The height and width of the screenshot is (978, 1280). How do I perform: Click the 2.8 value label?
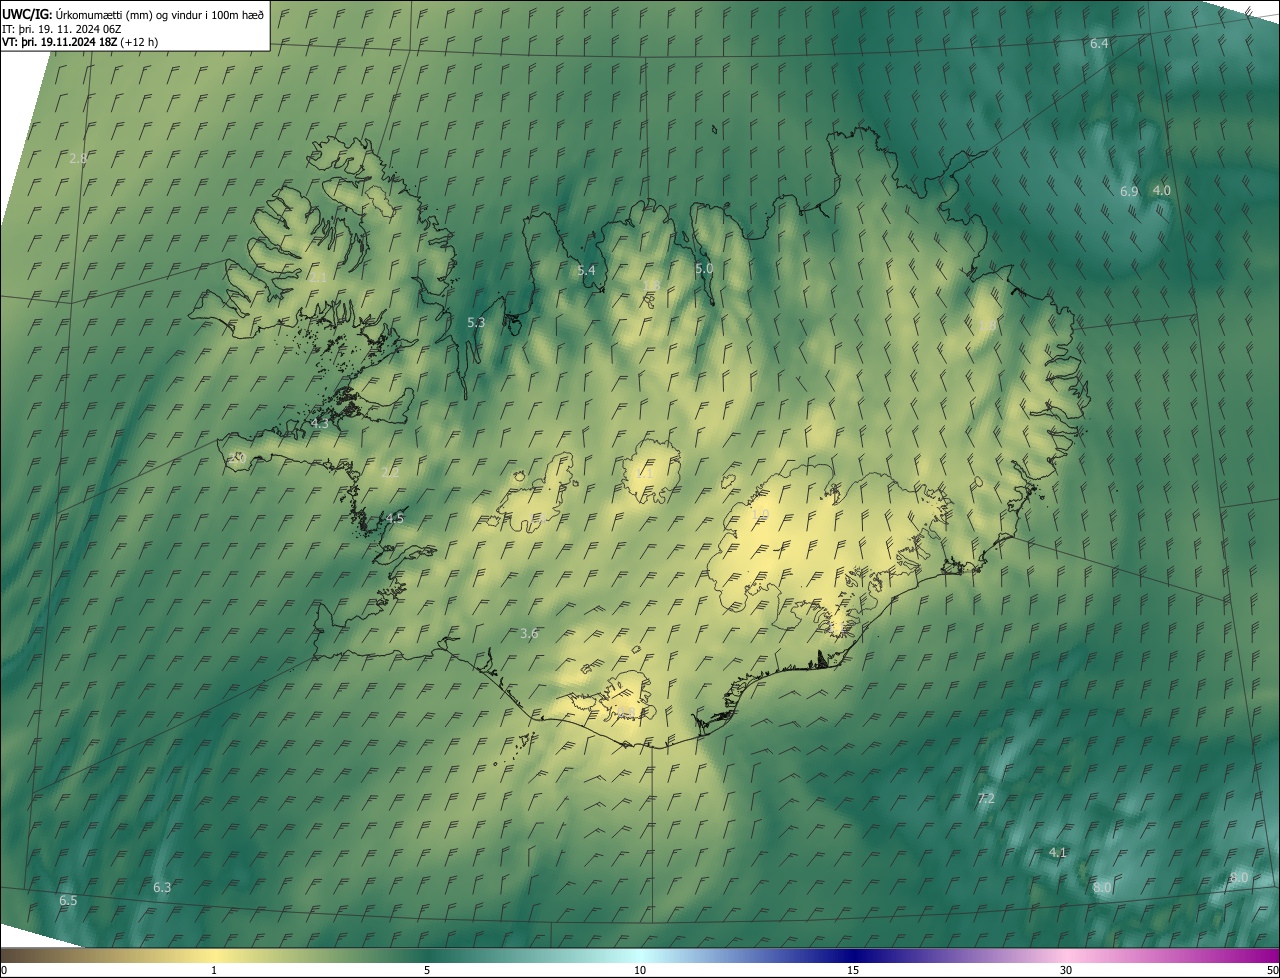click(78, 158)
